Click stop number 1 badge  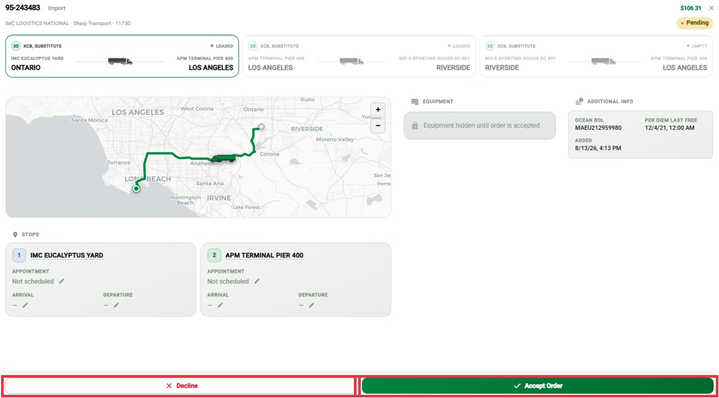coord(19,255)
